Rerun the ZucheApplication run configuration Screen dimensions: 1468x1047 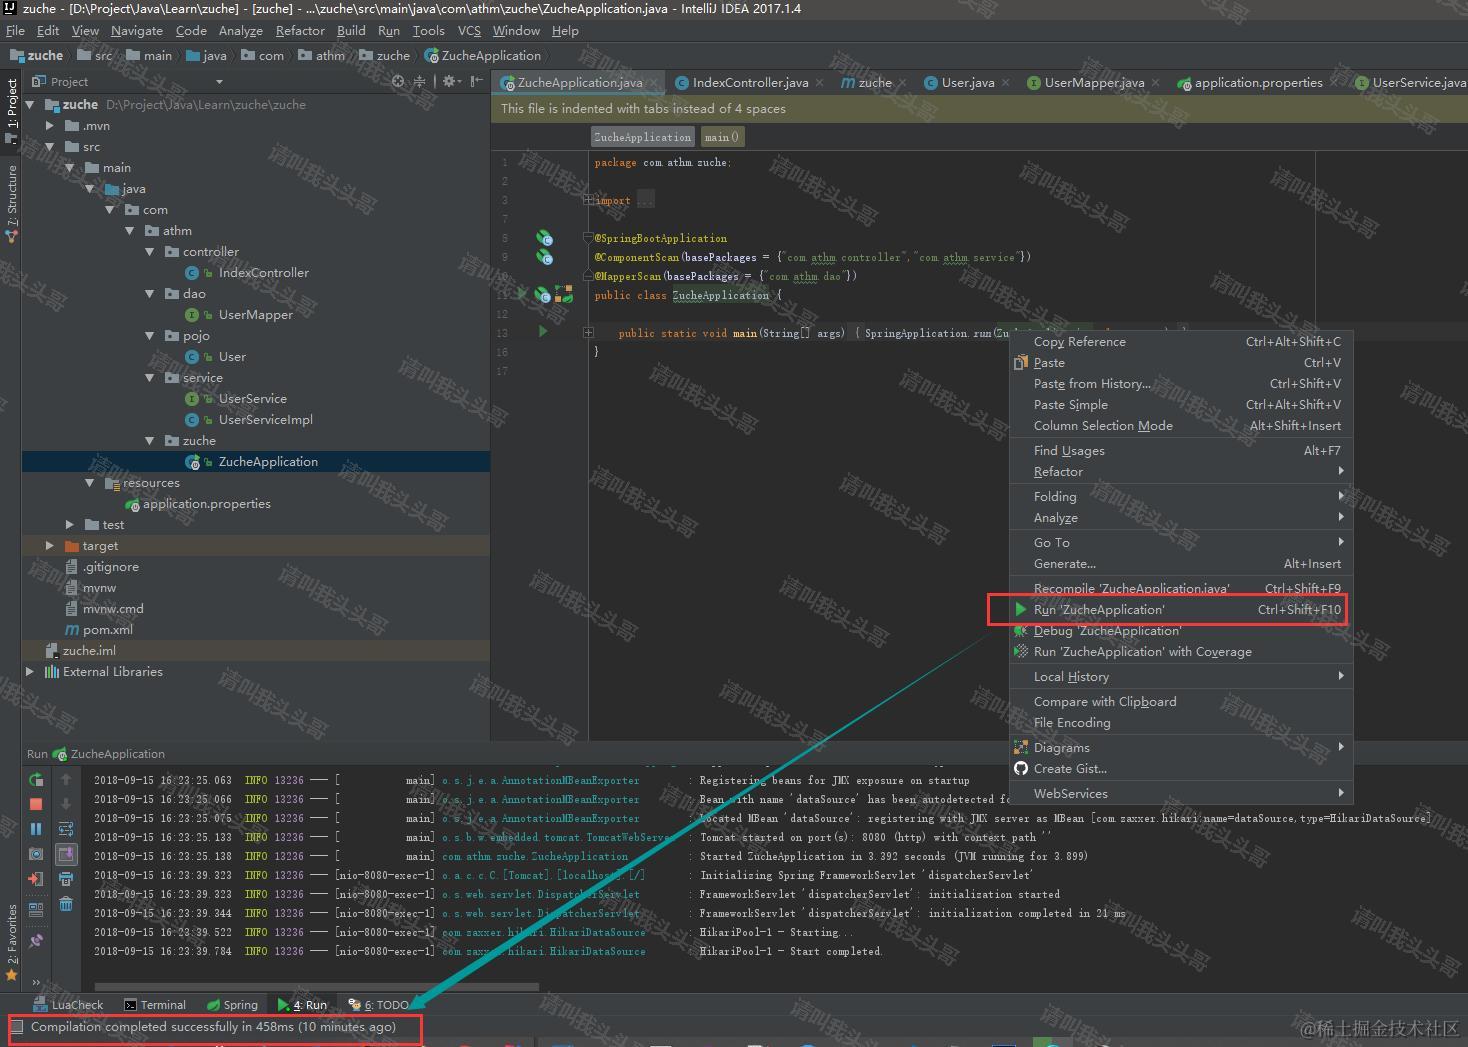35,780
